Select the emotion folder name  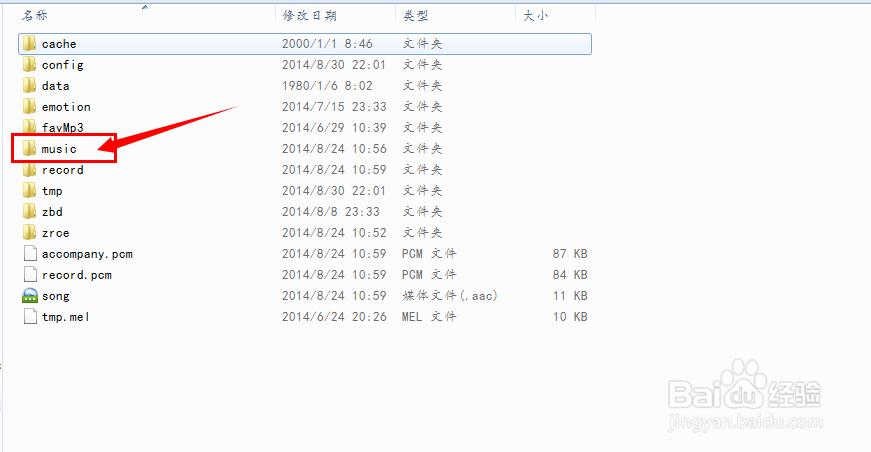pyautogui.click(x=66, y=107)
